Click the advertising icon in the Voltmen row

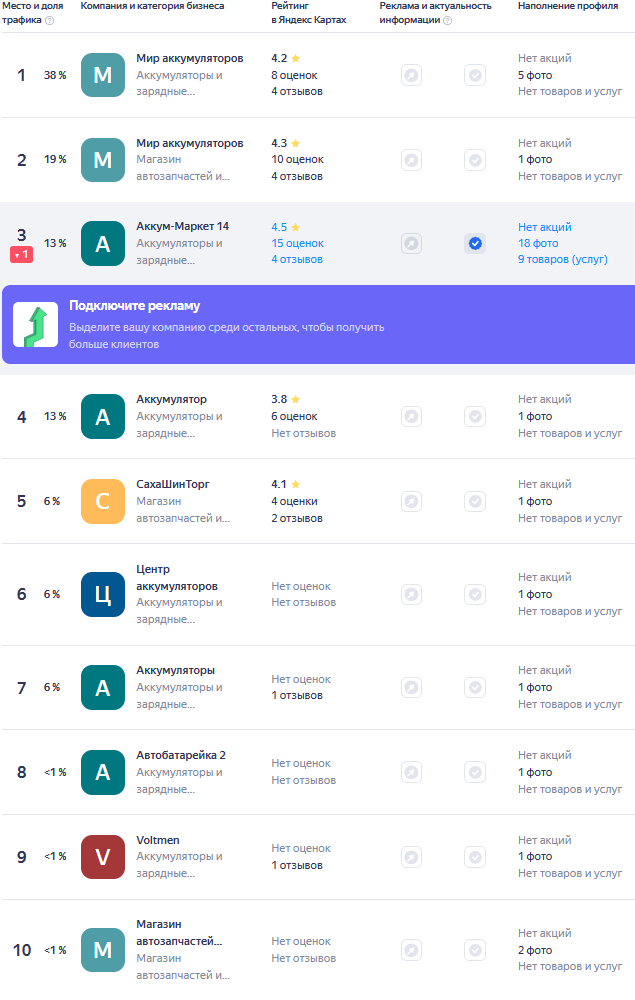tap(412, 857)
